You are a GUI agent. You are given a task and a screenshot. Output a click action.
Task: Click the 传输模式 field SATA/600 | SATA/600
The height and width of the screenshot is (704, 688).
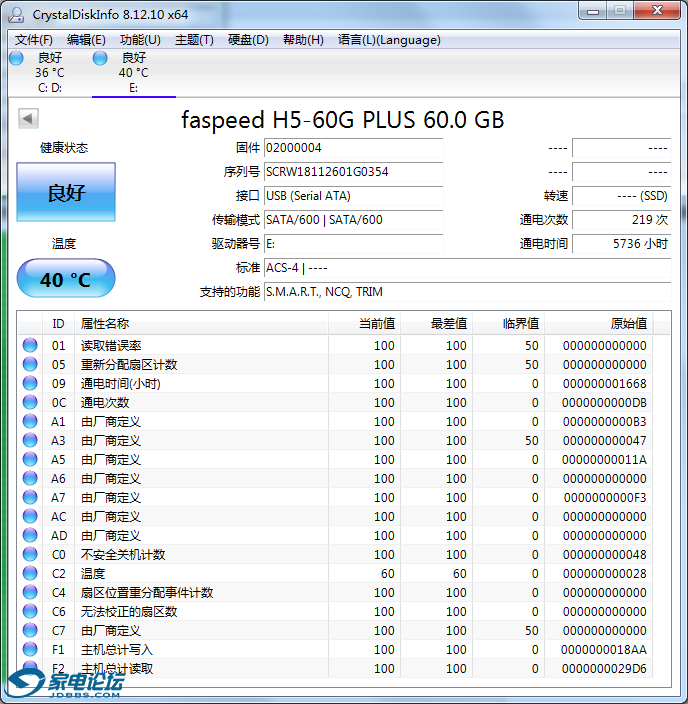tap(353, 220)
